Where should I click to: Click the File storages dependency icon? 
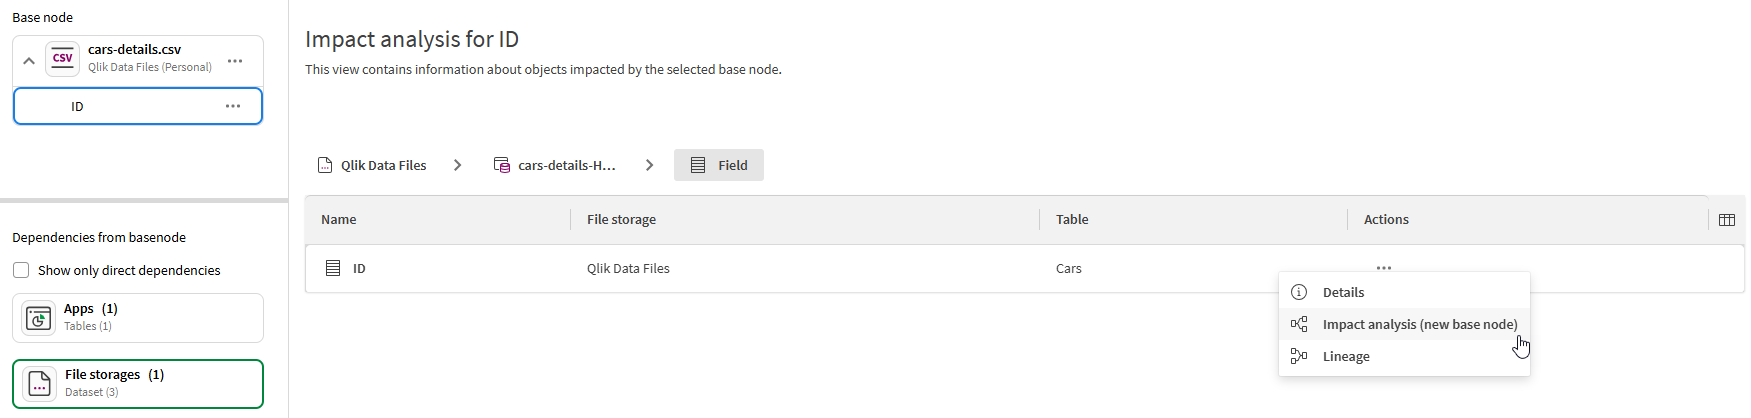click(x=39, y=384)
